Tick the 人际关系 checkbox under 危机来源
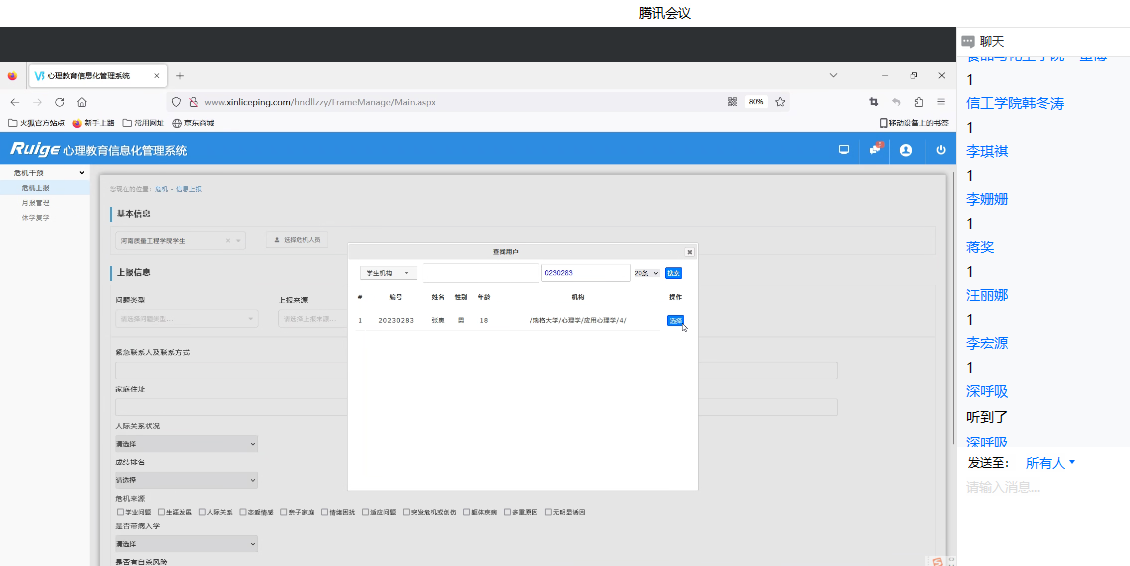The image size is (1130, 566). [203, 511]
